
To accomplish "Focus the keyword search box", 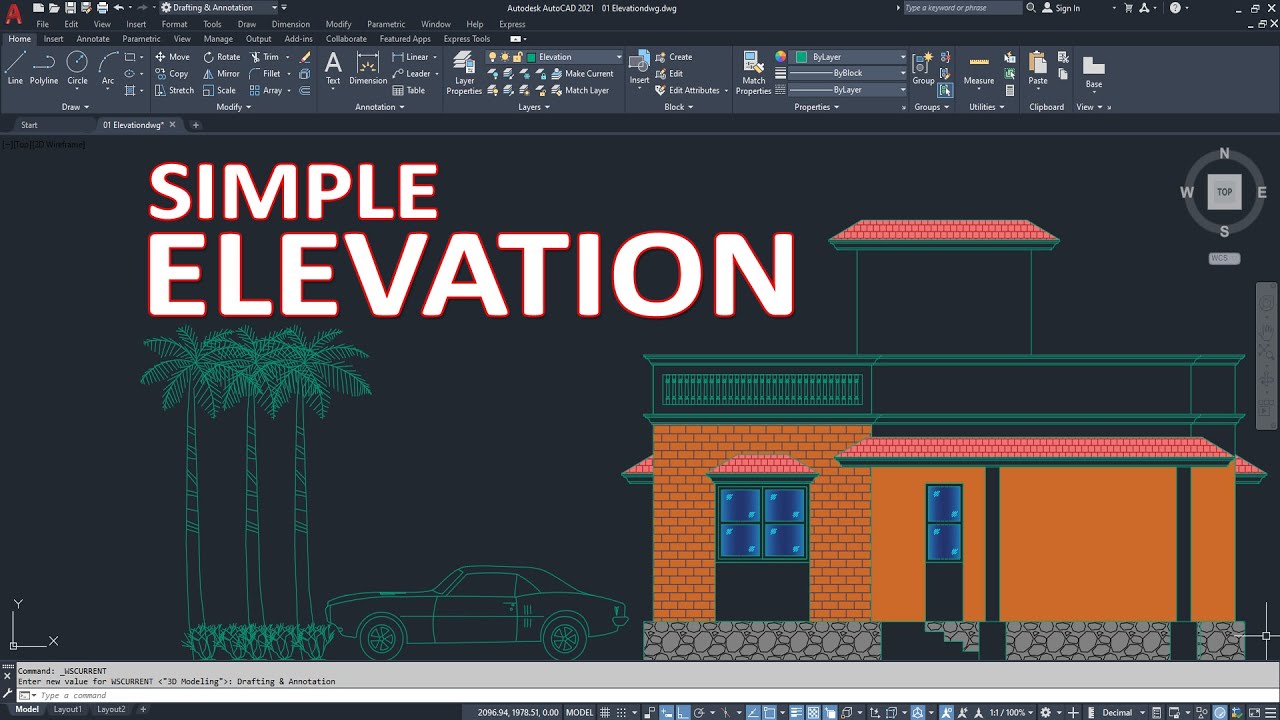I will point(962,8).
